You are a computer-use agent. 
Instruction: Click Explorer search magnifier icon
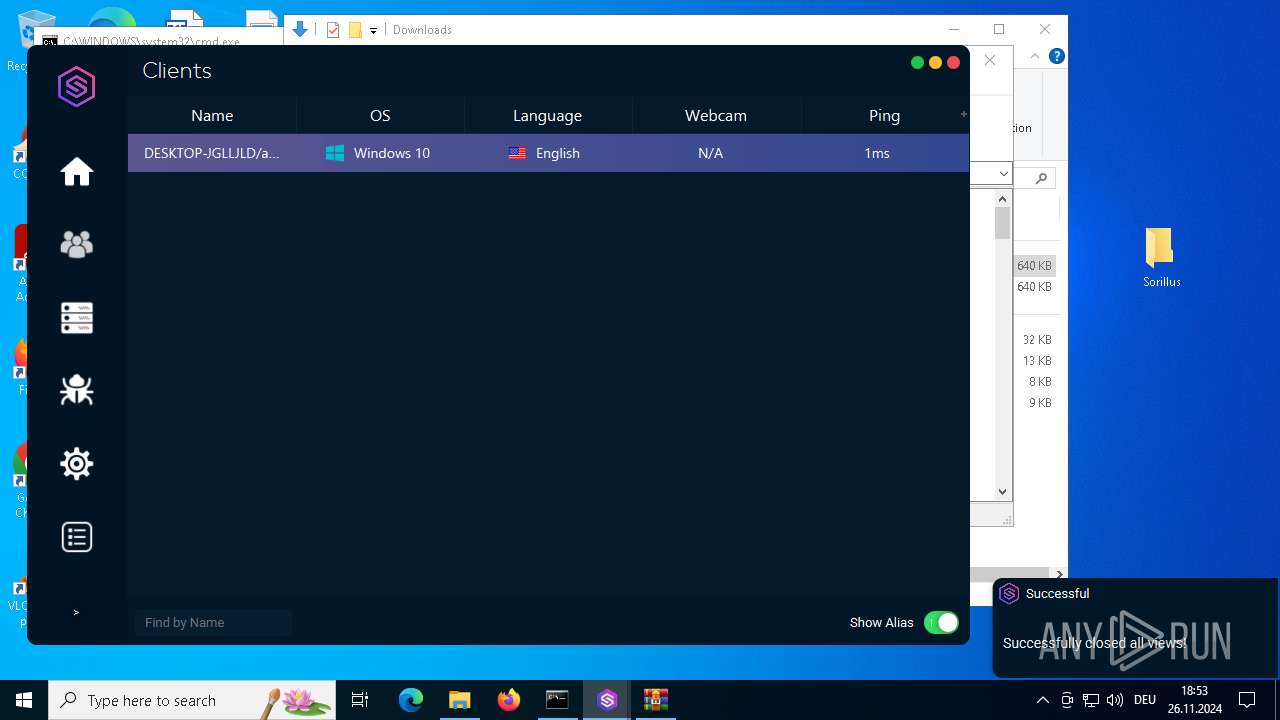[1041, 178]
